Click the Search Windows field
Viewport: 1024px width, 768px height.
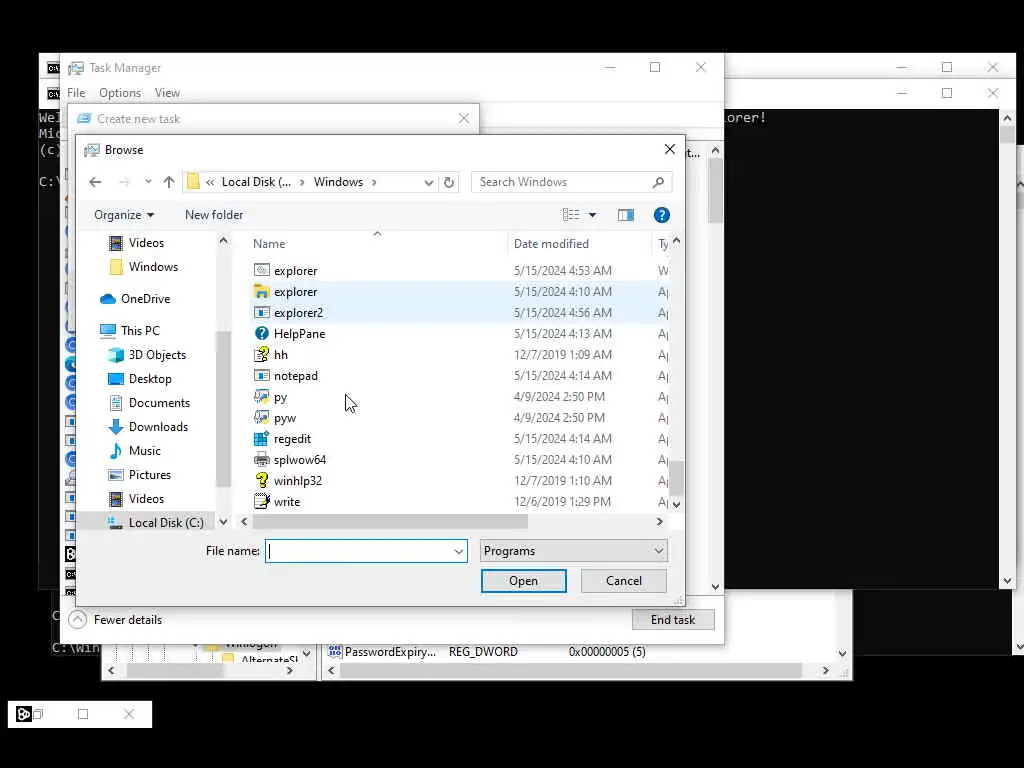[564, 182]
